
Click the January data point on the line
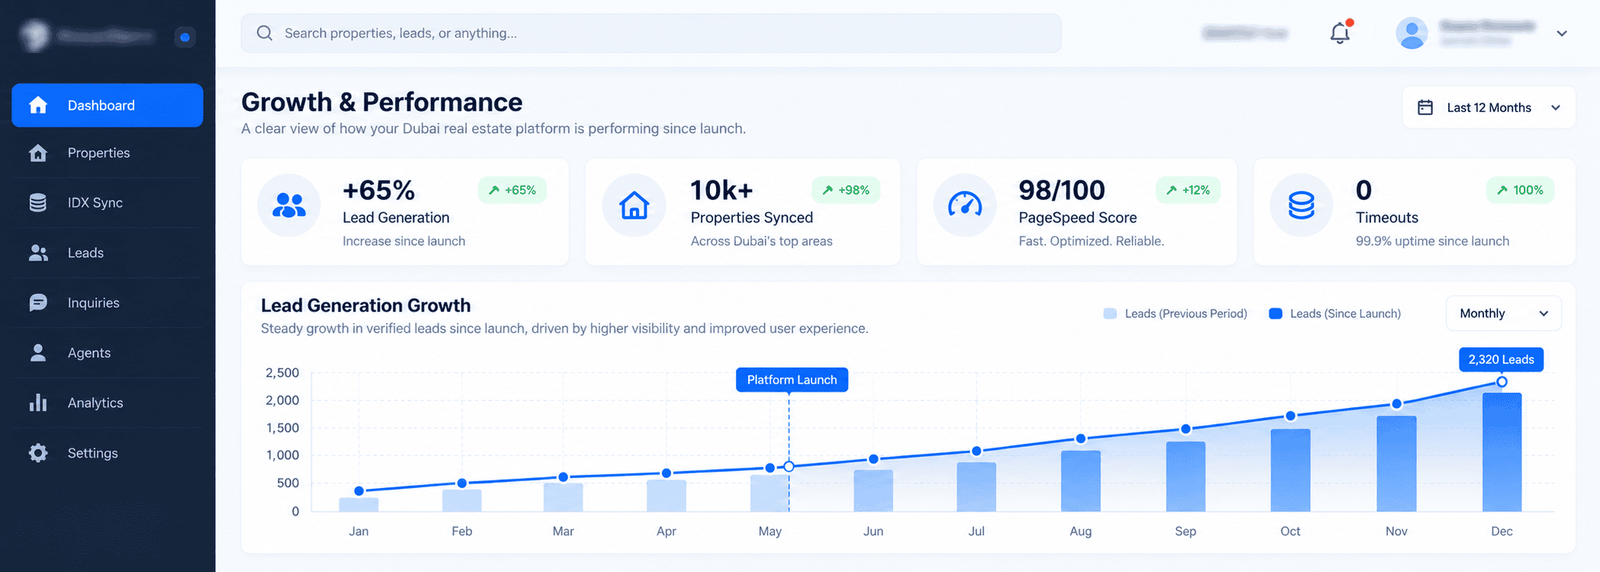pyautogui.click(x=359, y=491)
